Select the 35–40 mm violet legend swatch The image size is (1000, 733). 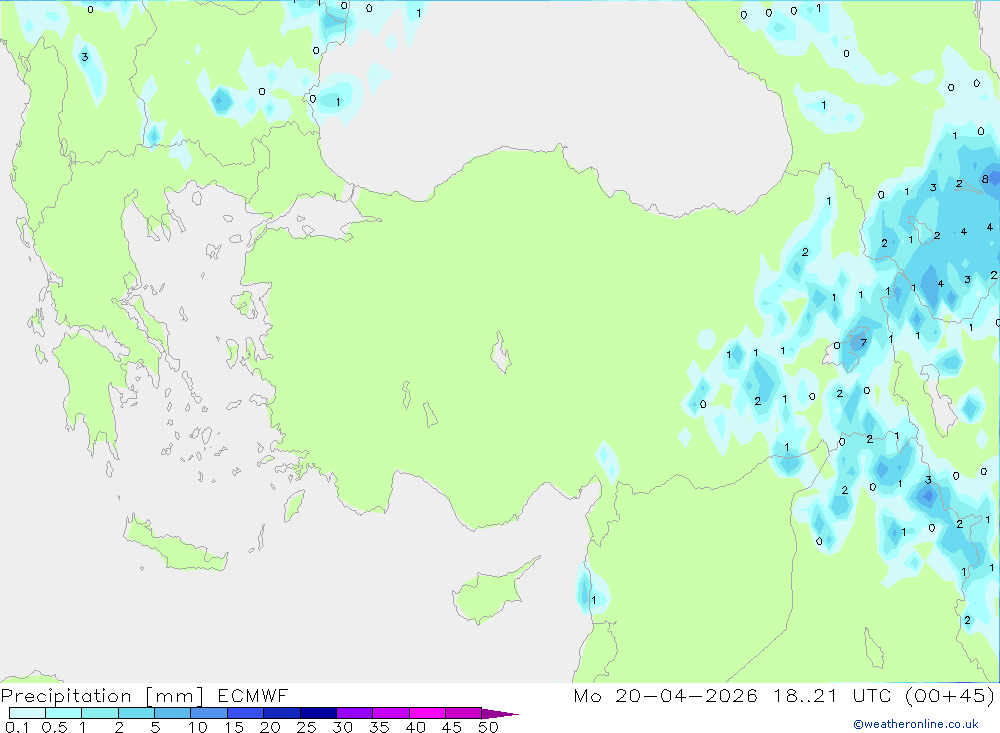391,713
